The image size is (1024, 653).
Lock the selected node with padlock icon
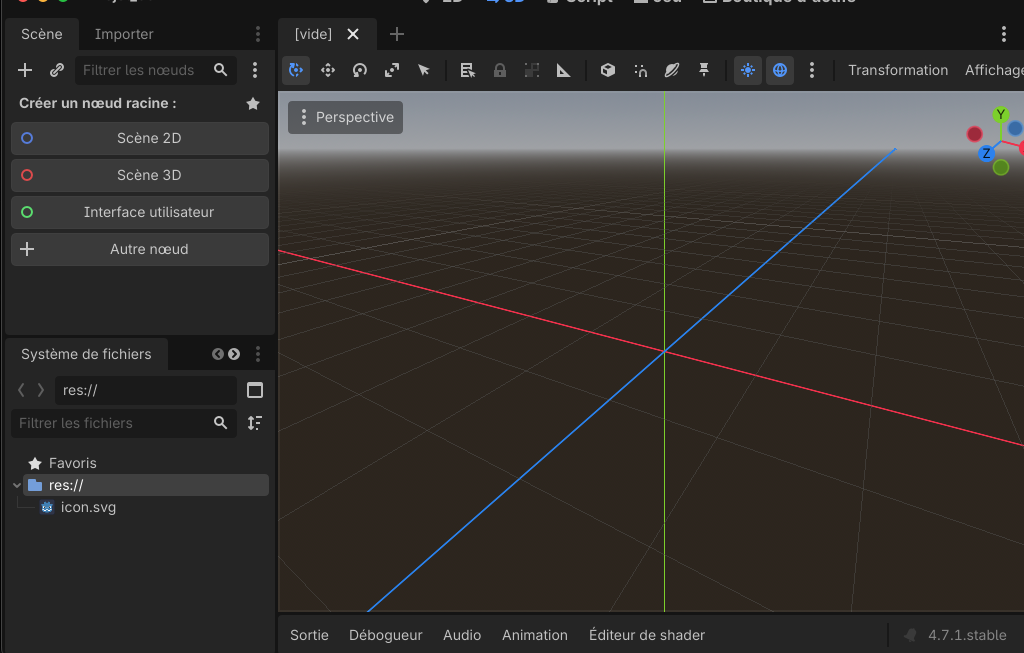point(500,70)
